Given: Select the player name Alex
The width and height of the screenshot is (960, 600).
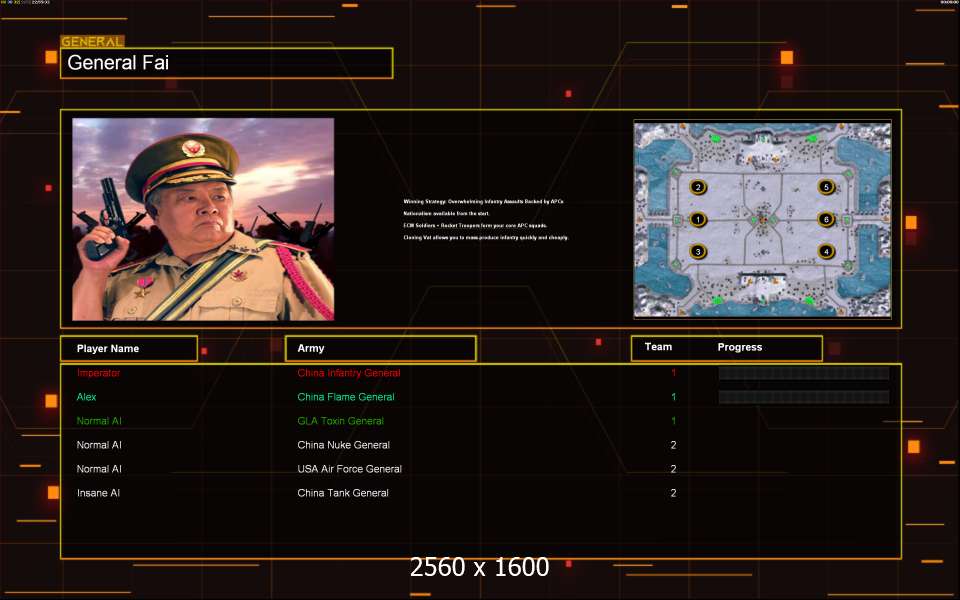Looking at the screenshot, I should tap(86, 397).
